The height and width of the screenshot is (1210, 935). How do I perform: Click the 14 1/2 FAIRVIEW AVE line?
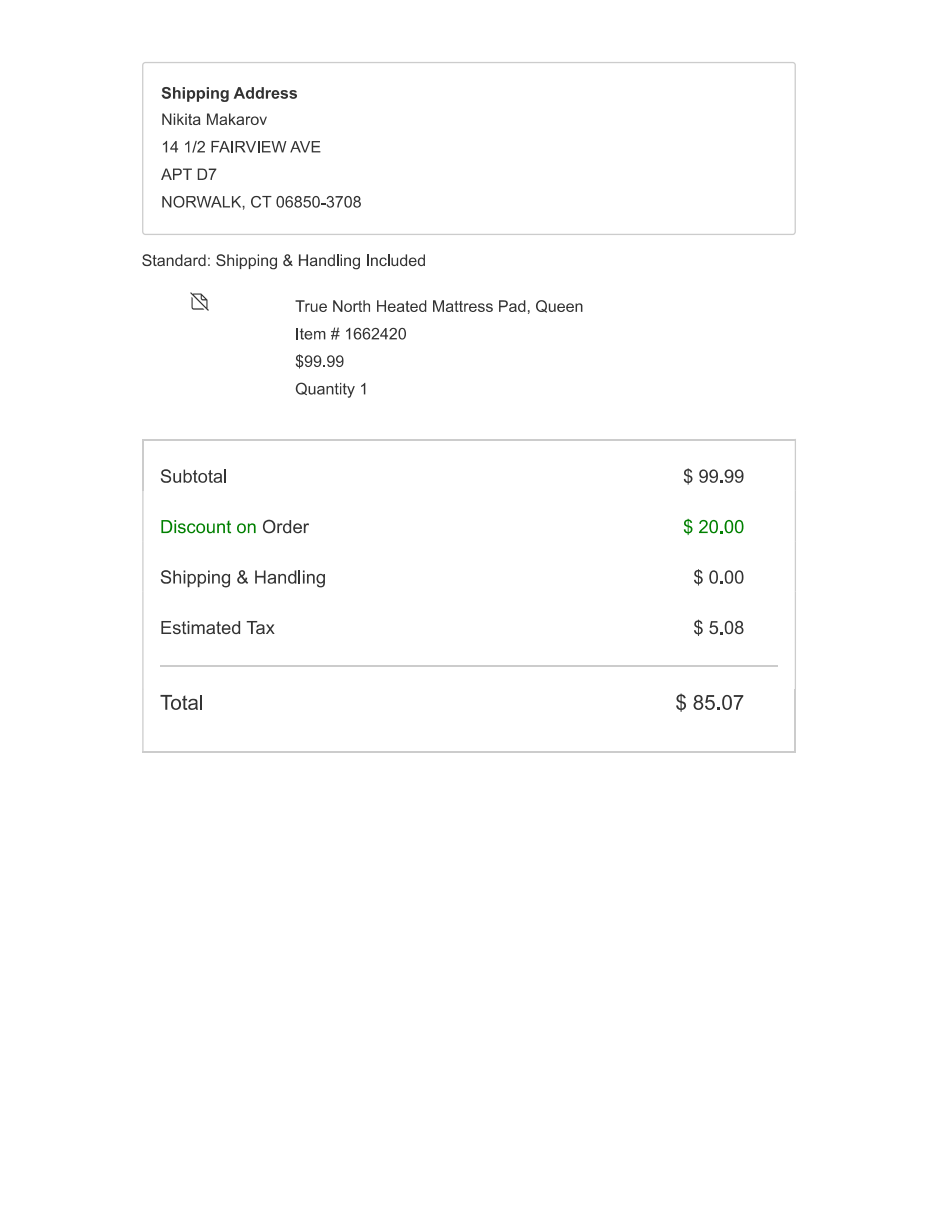(x=241, y=147)
